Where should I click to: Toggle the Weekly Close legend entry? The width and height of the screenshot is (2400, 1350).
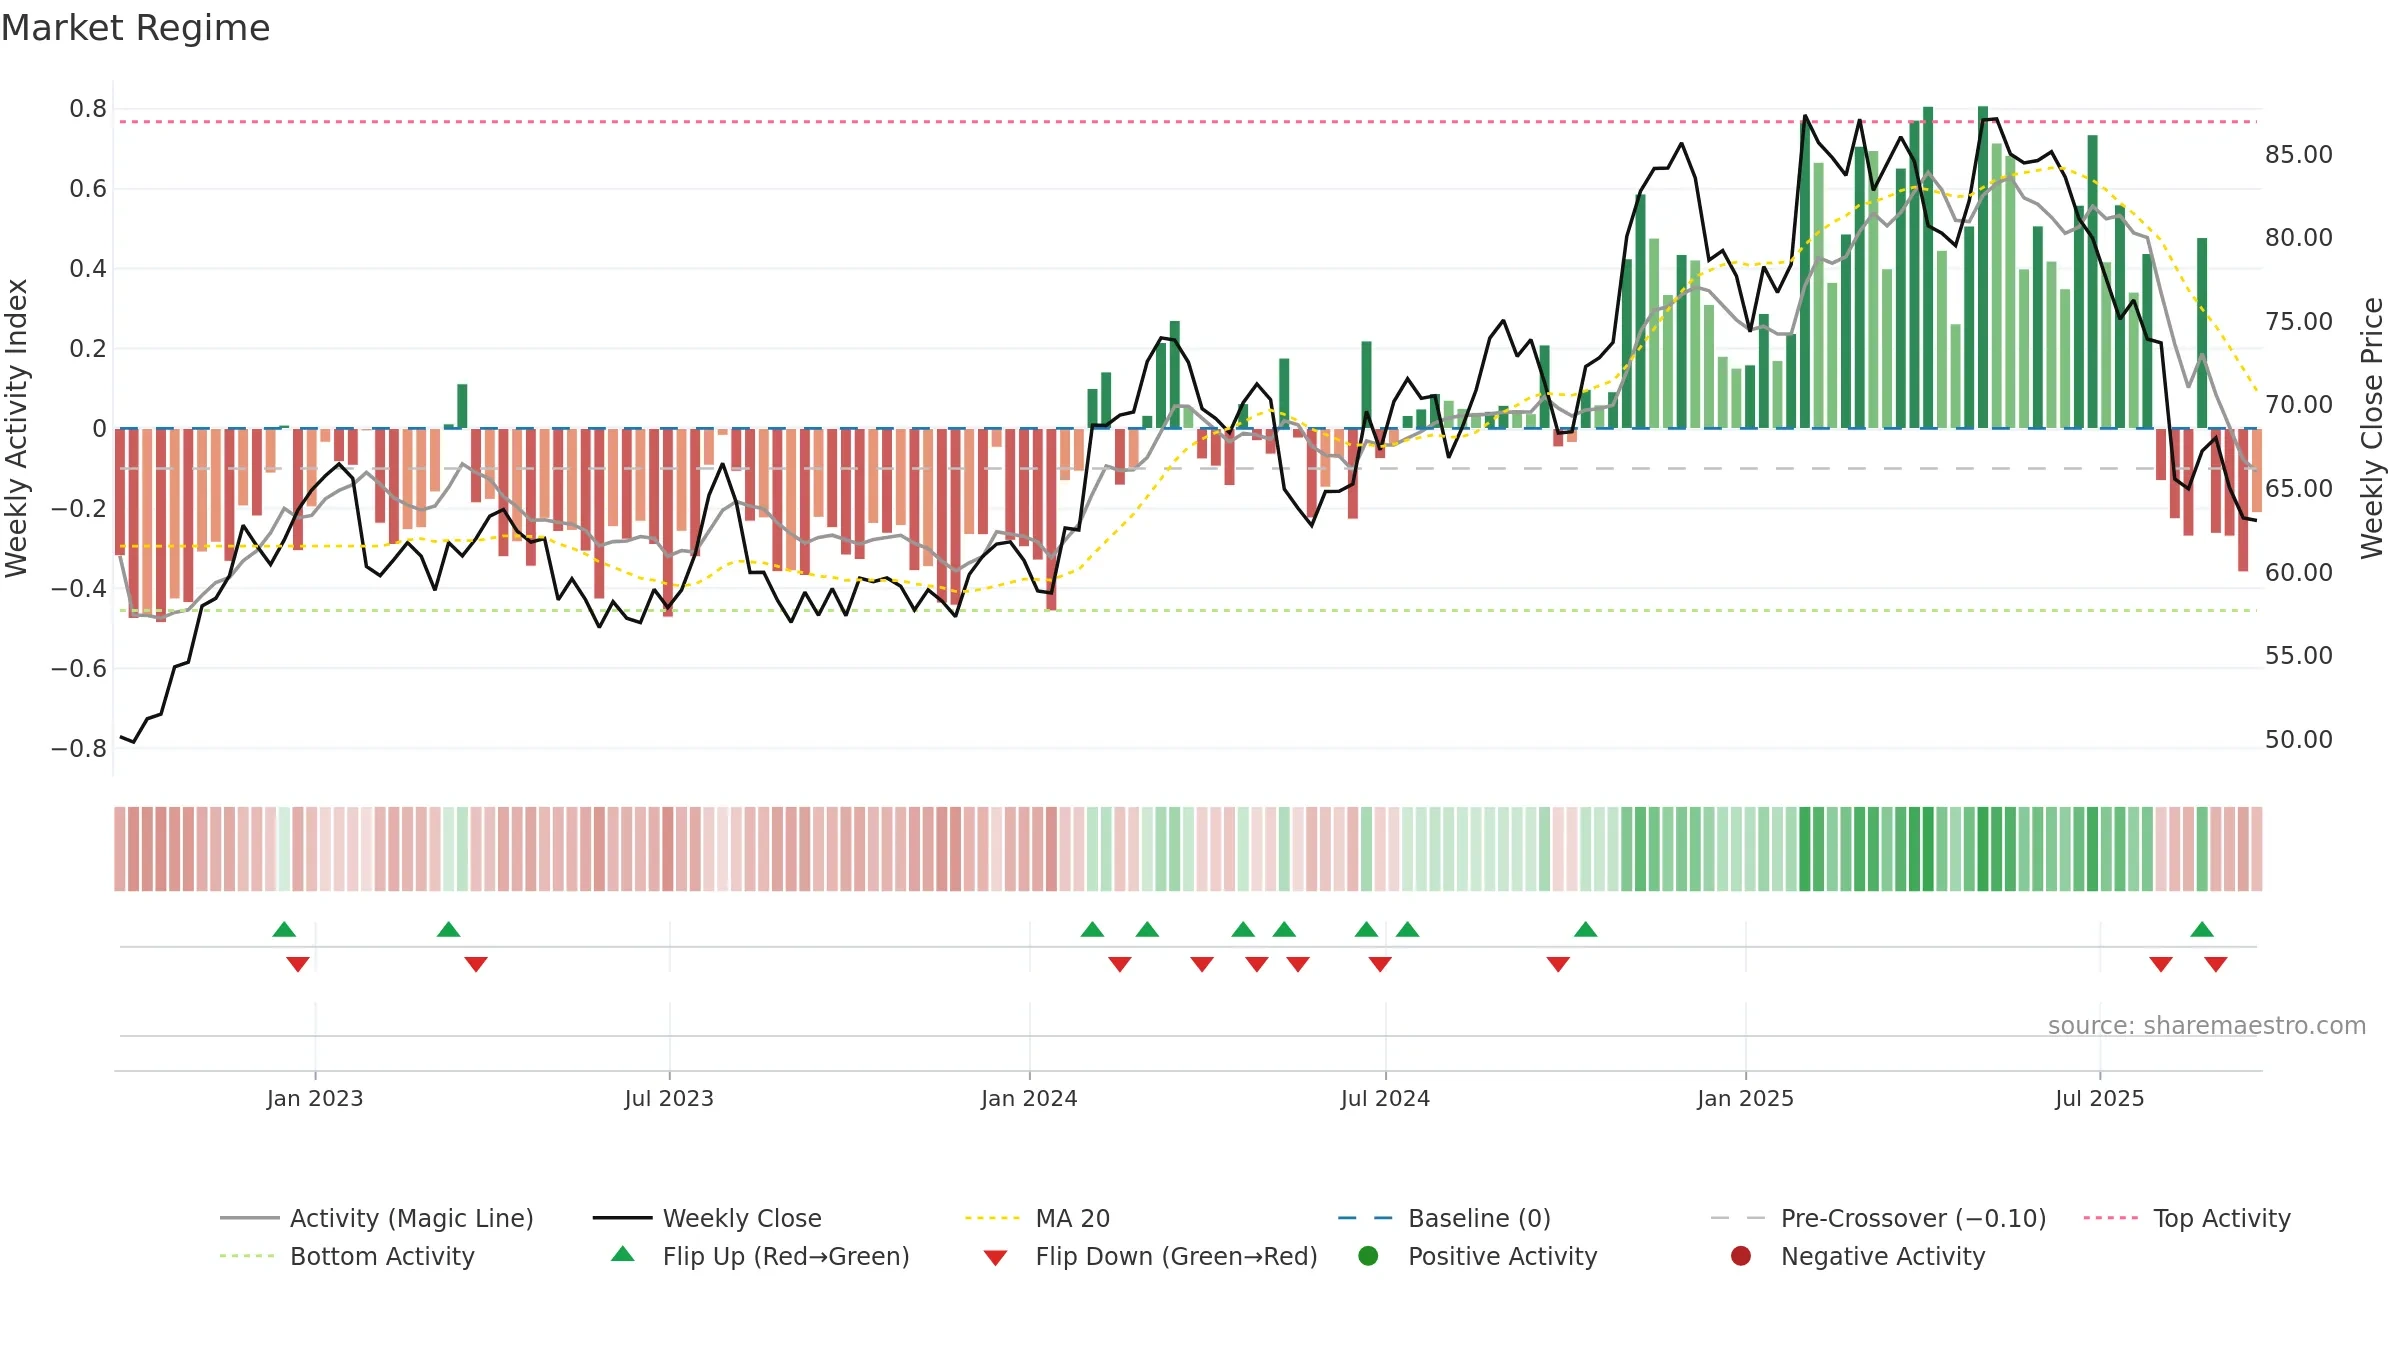point(707,1218)
